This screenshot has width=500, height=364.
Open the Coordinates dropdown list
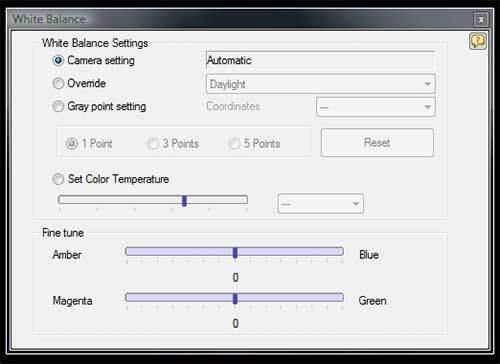click(x=376, y=107)
